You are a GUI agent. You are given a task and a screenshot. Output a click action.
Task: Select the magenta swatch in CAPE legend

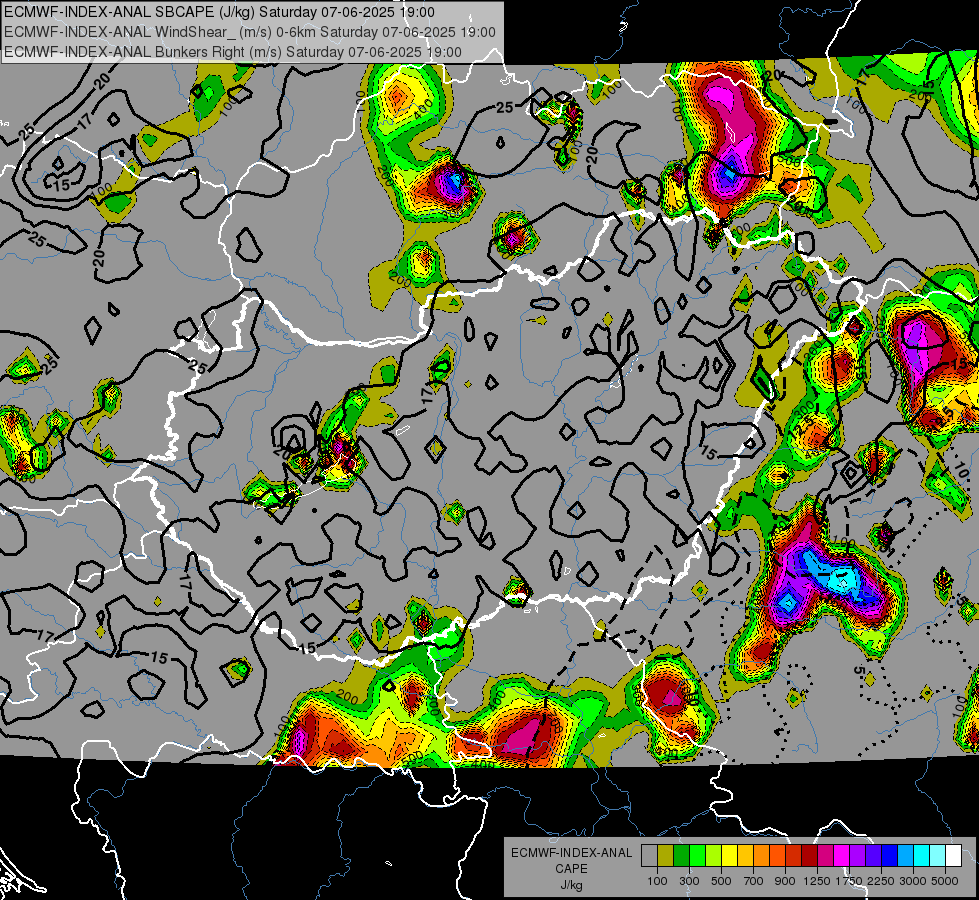[x=842, y=856]
